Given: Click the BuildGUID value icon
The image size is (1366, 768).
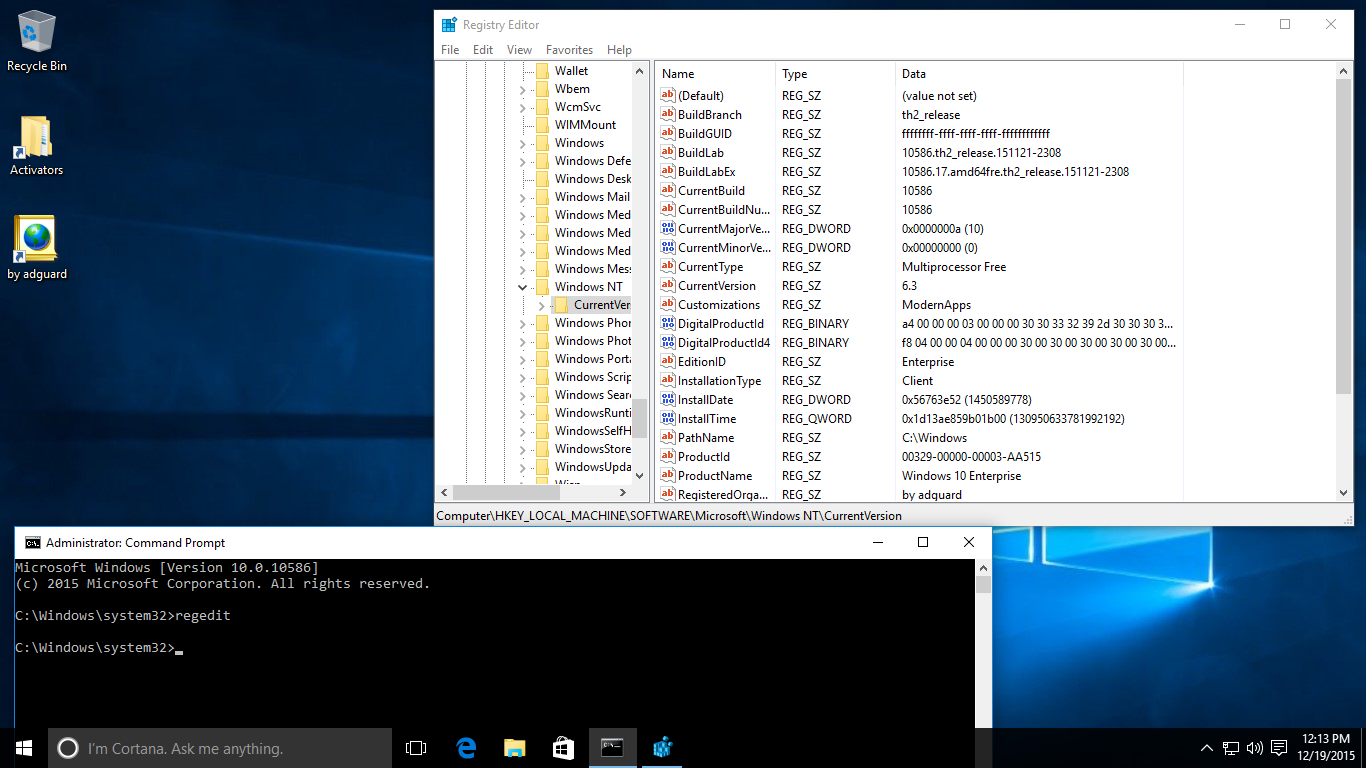Looking at the screenshot, I should point(668,134).
